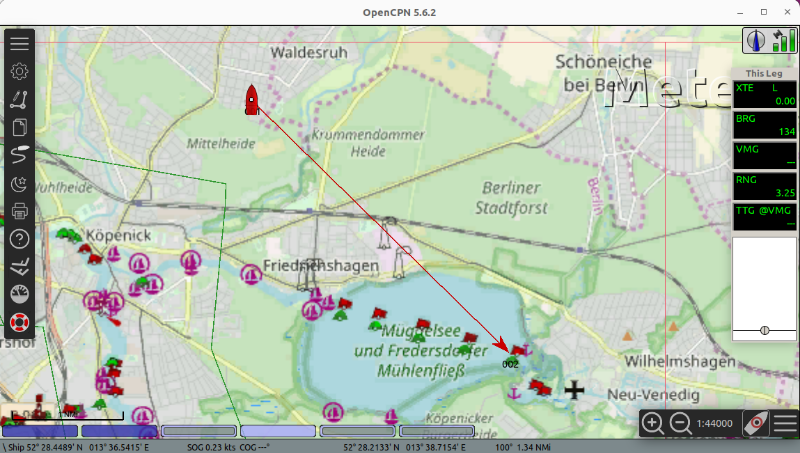Toggle the follow-ship auto-center icon

pos(756,423)
